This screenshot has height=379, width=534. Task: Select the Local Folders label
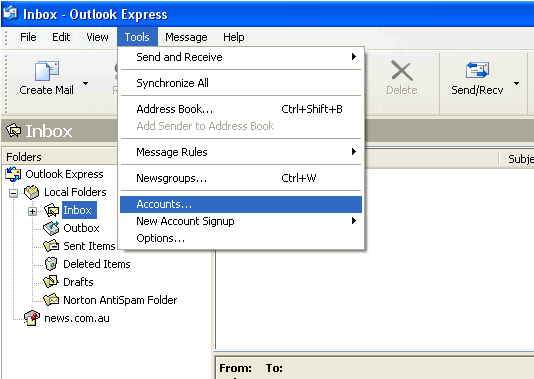pyautogui.click(x=75, y=192)
